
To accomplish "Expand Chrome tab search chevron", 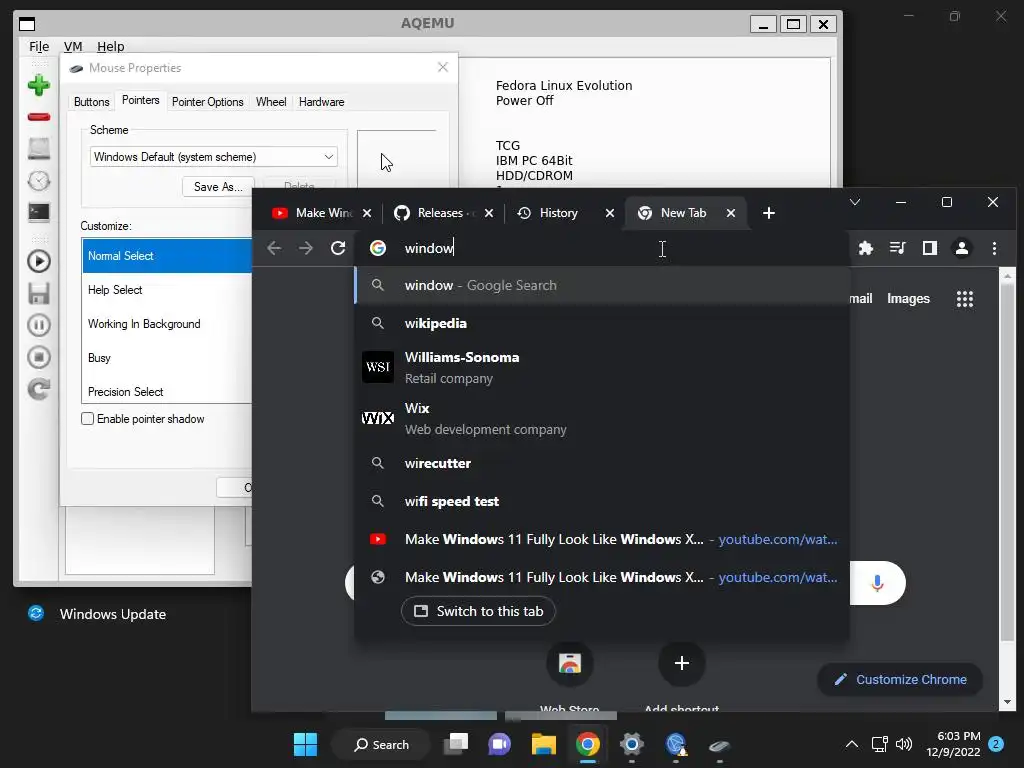I will pos(854,202).
